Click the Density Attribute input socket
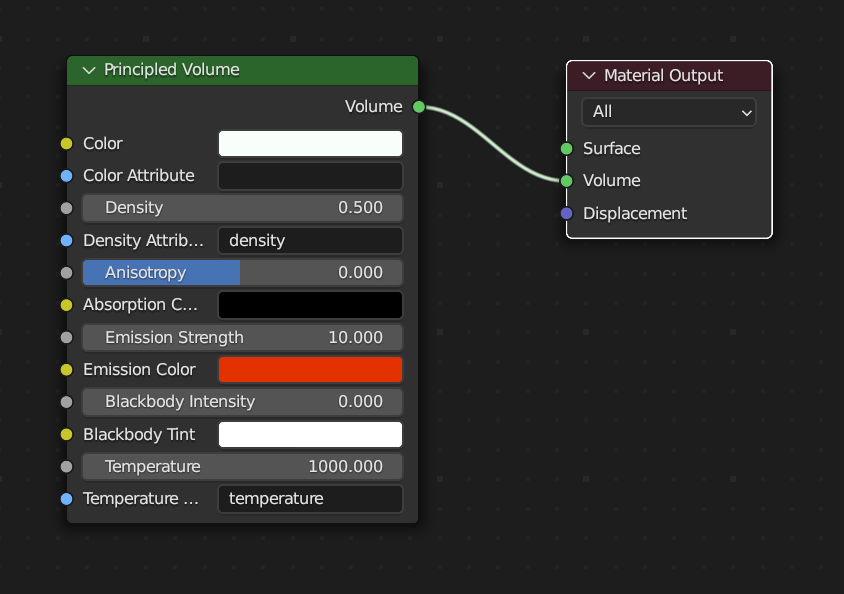 coord(67,240)
